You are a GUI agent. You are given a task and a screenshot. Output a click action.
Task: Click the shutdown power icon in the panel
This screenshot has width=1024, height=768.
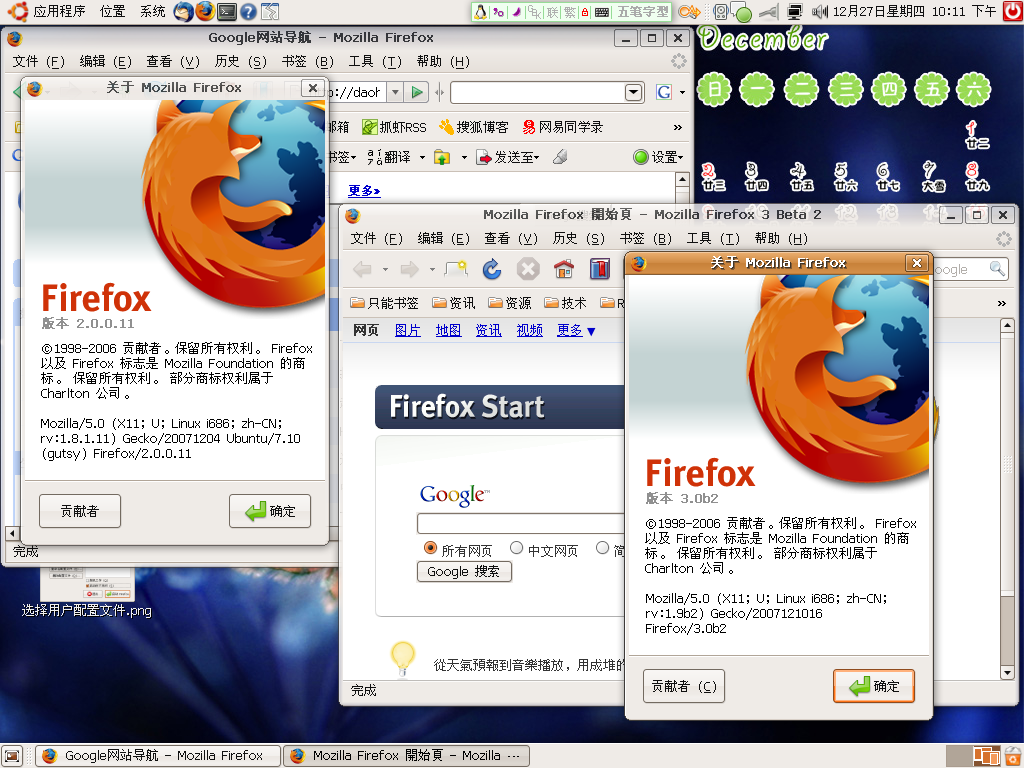[x=1012, y=11]
